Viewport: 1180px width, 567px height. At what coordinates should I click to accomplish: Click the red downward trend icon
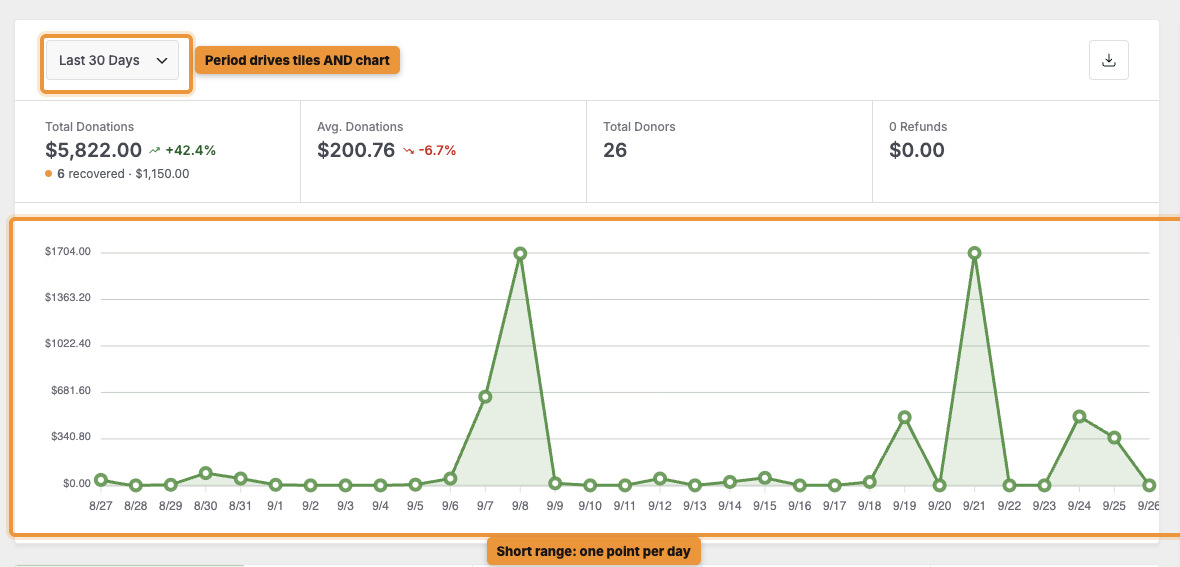tap(409, 151)
